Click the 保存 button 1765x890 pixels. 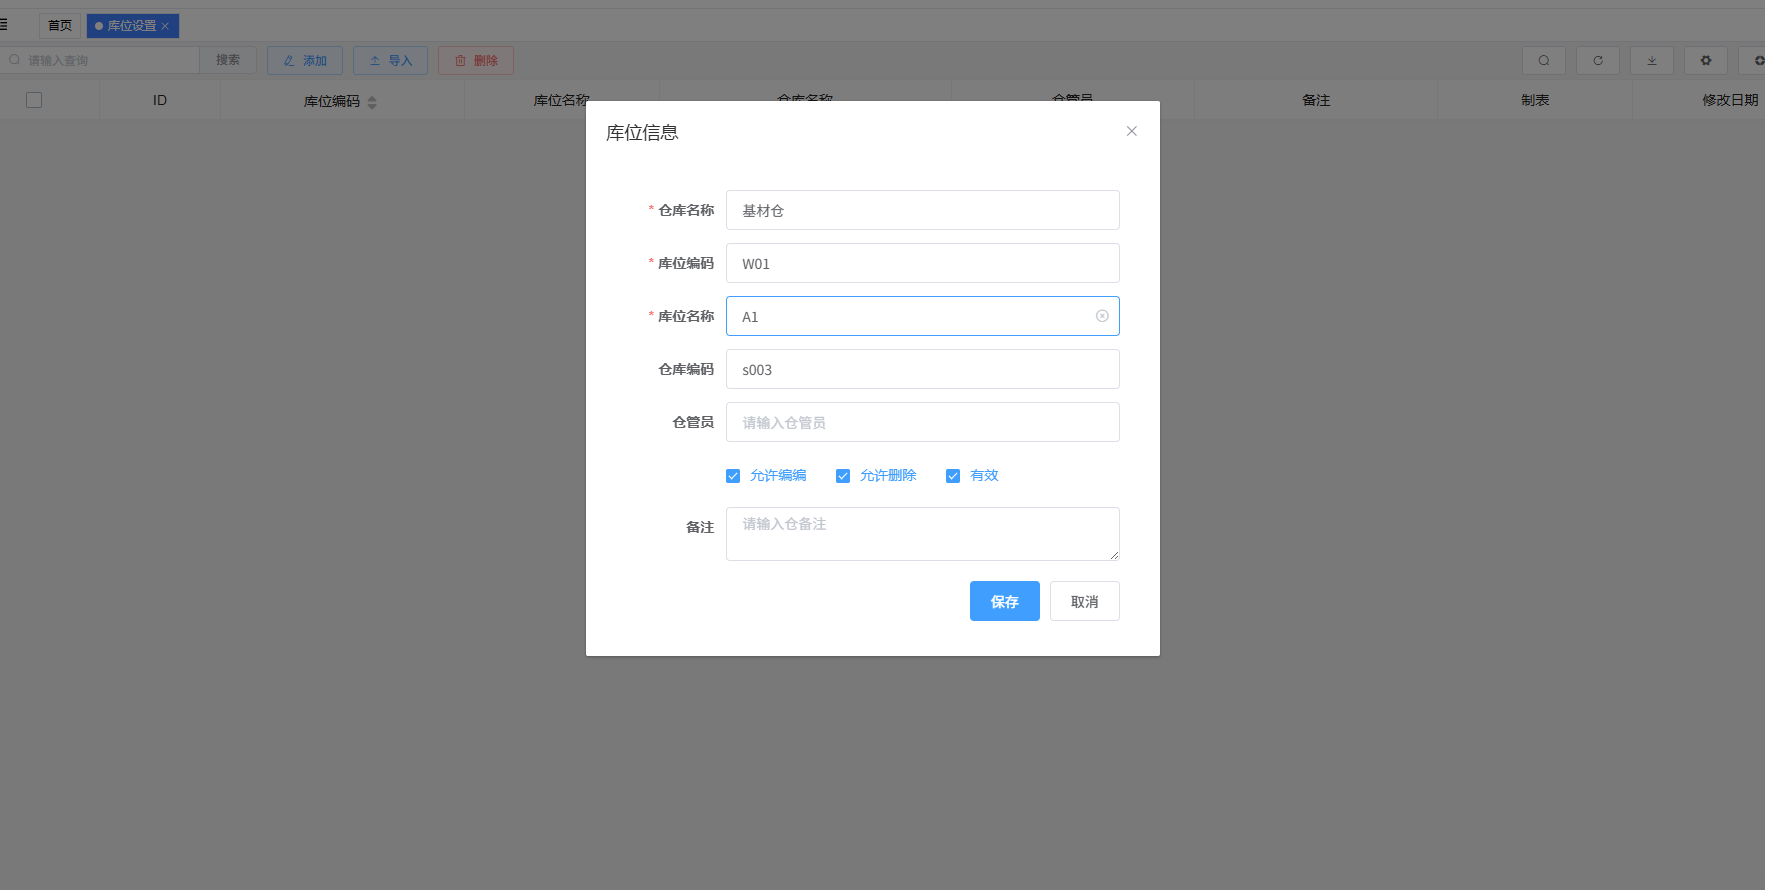(1004, 601)
